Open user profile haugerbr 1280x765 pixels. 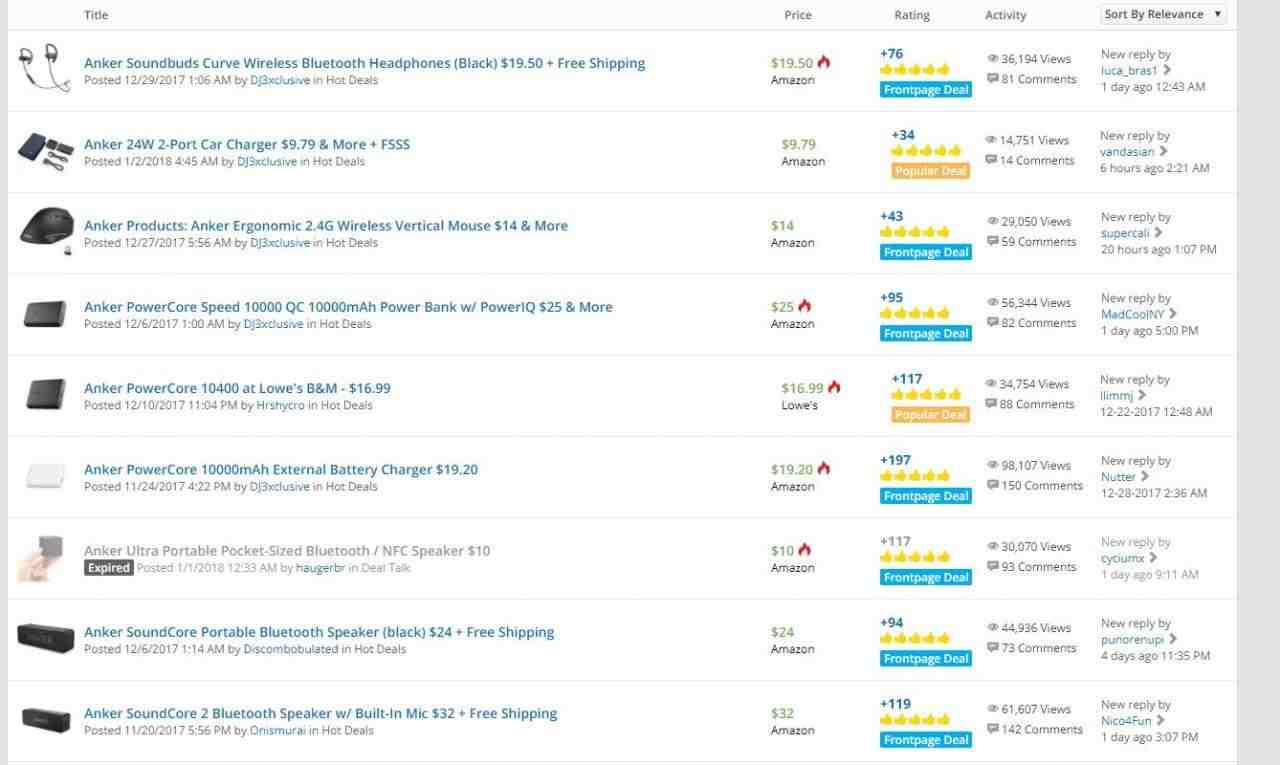click(x=320, y=568)
